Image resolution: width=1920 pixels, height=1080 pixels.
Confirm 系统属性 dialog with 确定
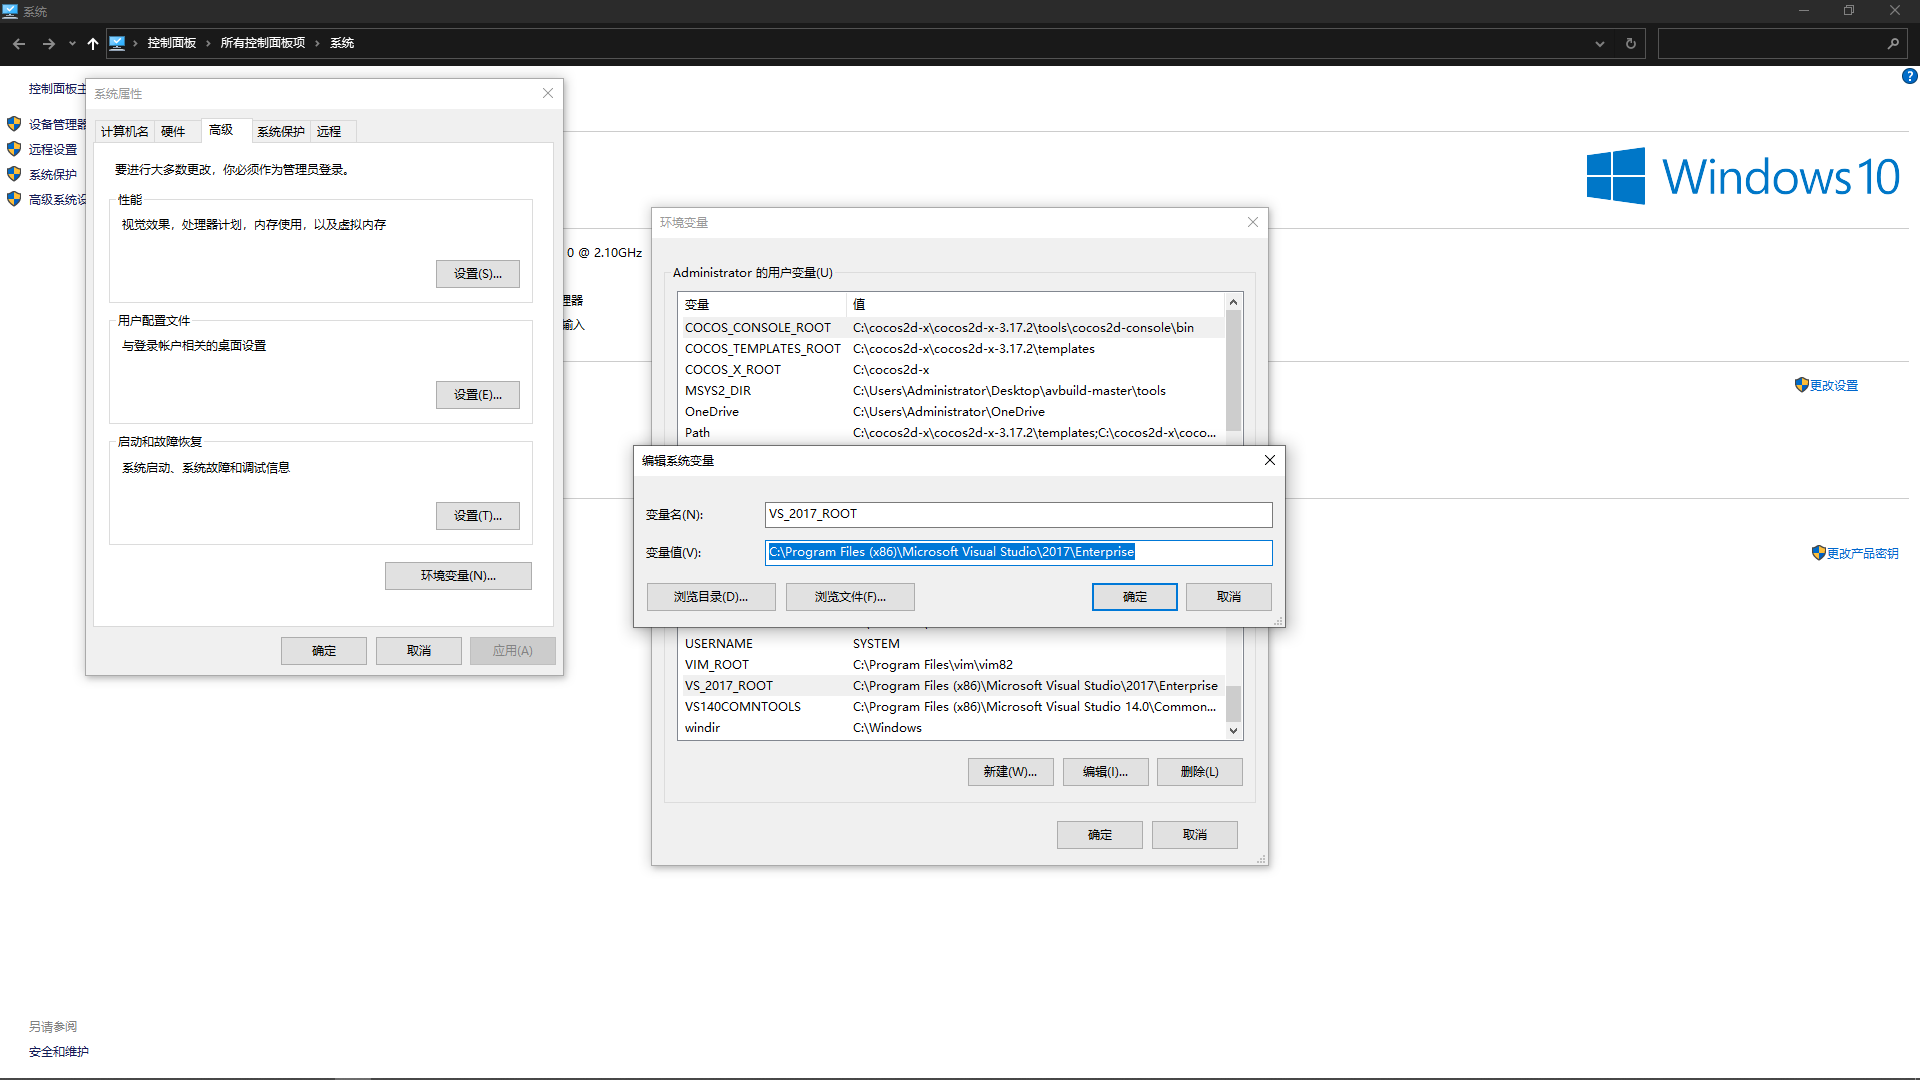coord(324,650)
